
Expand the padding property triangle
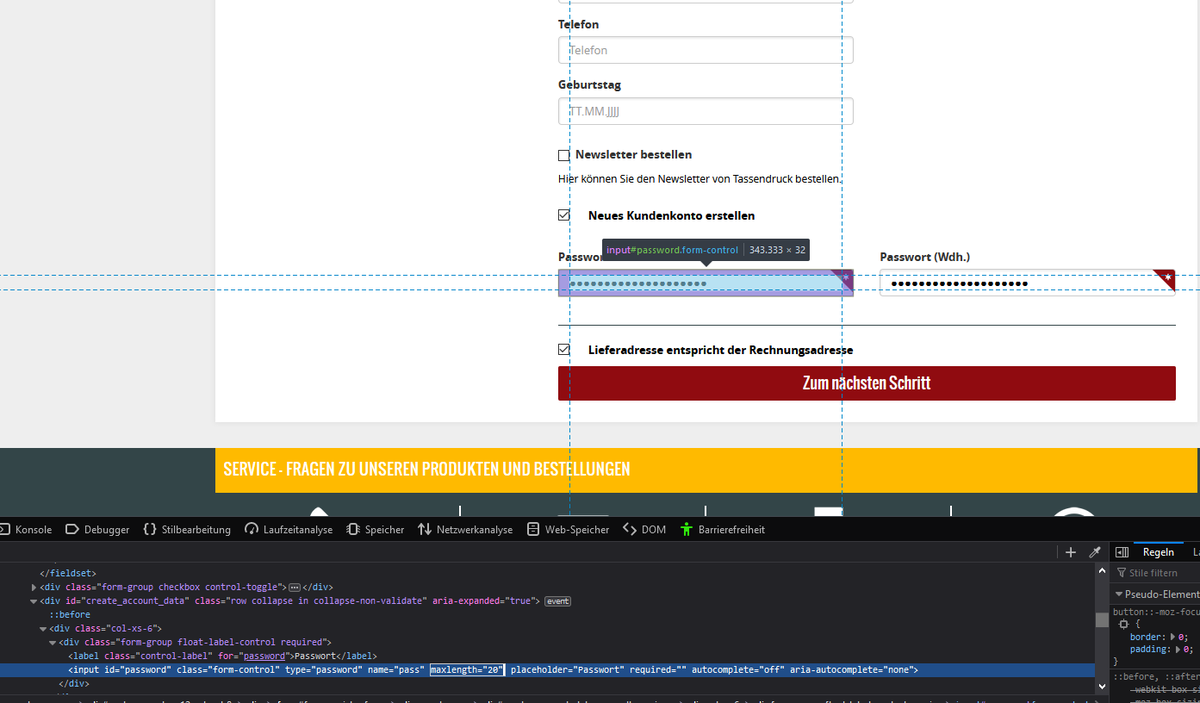pyautogui.click(x=1179, y=649)
